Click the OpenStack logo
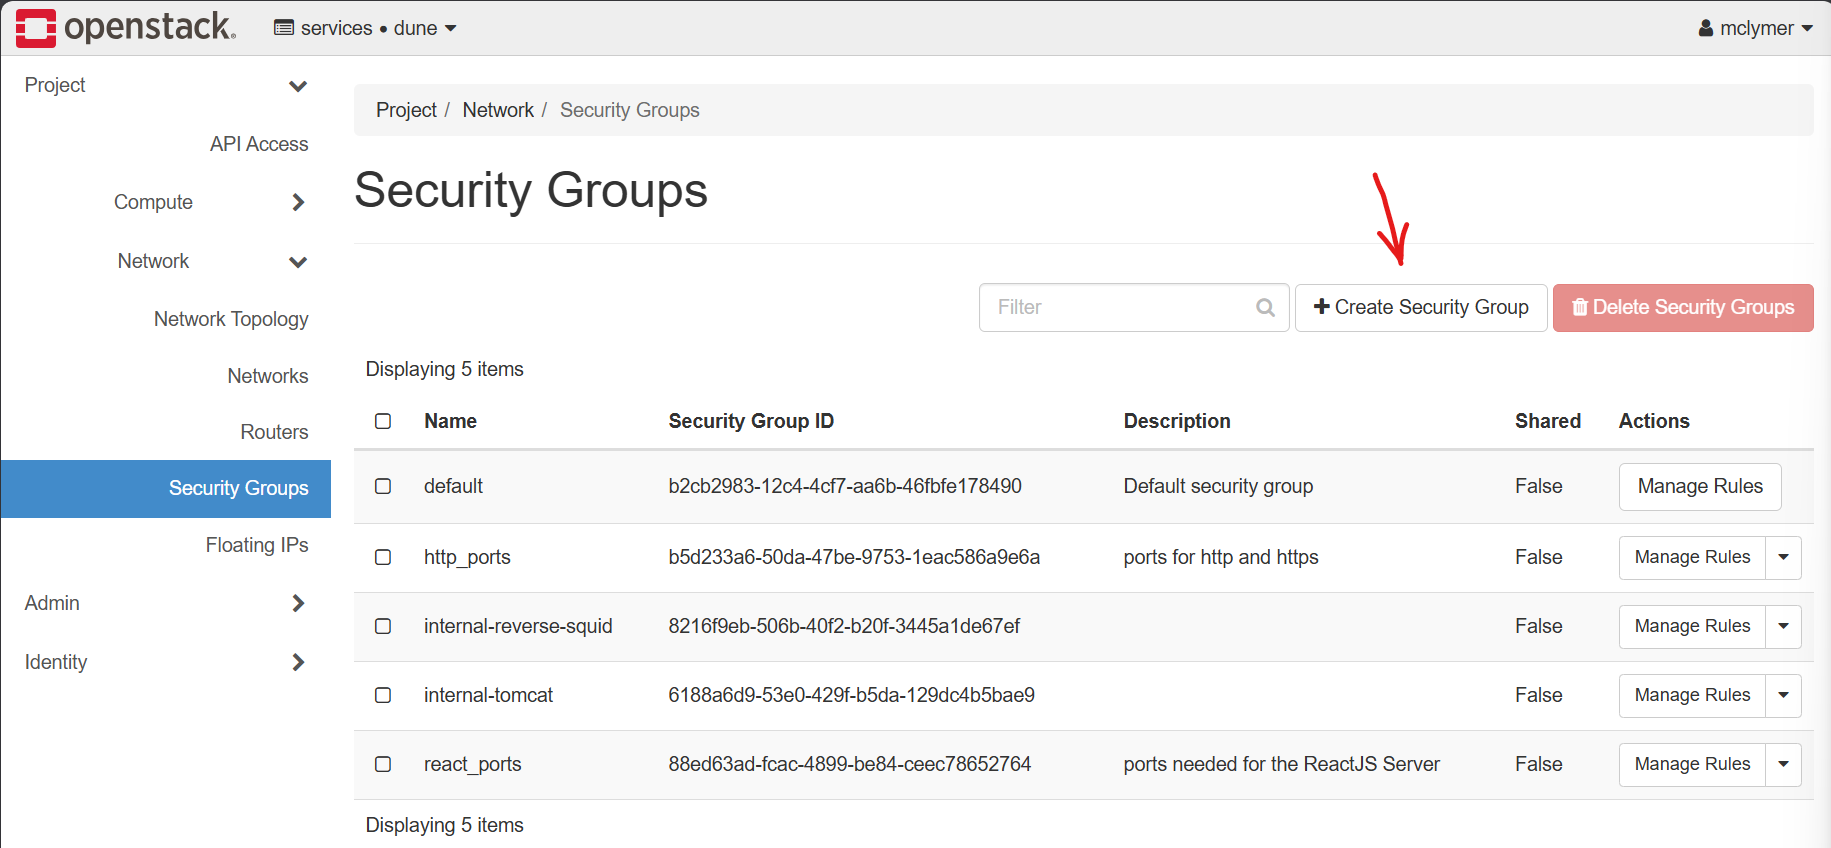Viewport: 1831px width, 848px height. tap(126, 27)
